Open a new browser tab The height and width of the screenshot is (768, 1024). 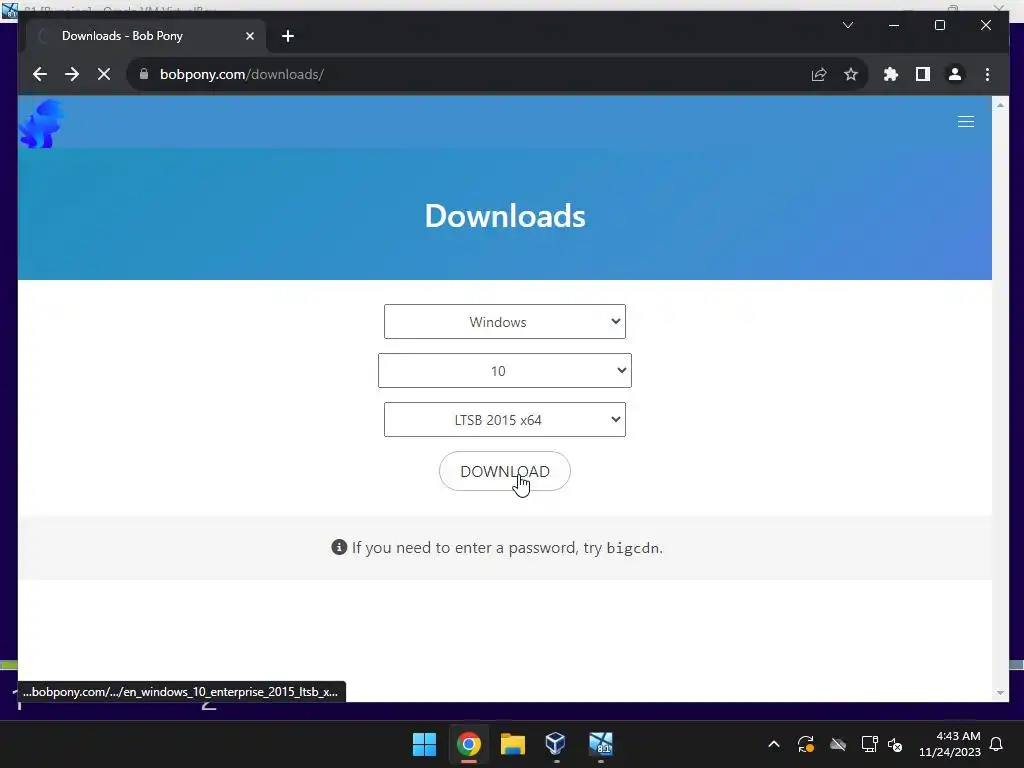click(288, 36)
